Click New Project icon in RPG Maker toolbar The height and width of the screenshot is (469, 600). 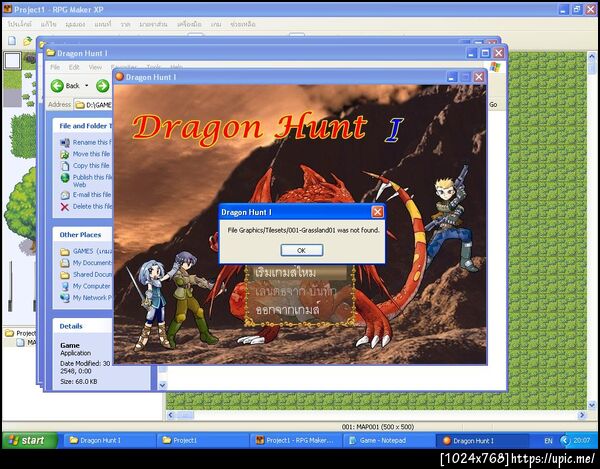[x=12, y=41]
